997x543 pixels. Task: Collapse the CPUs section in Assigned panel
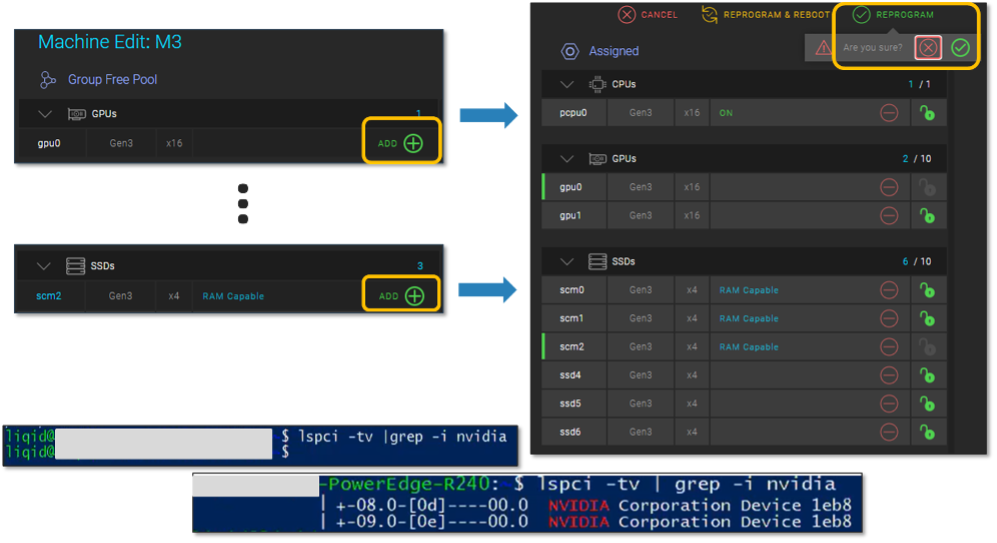[568, 85]
